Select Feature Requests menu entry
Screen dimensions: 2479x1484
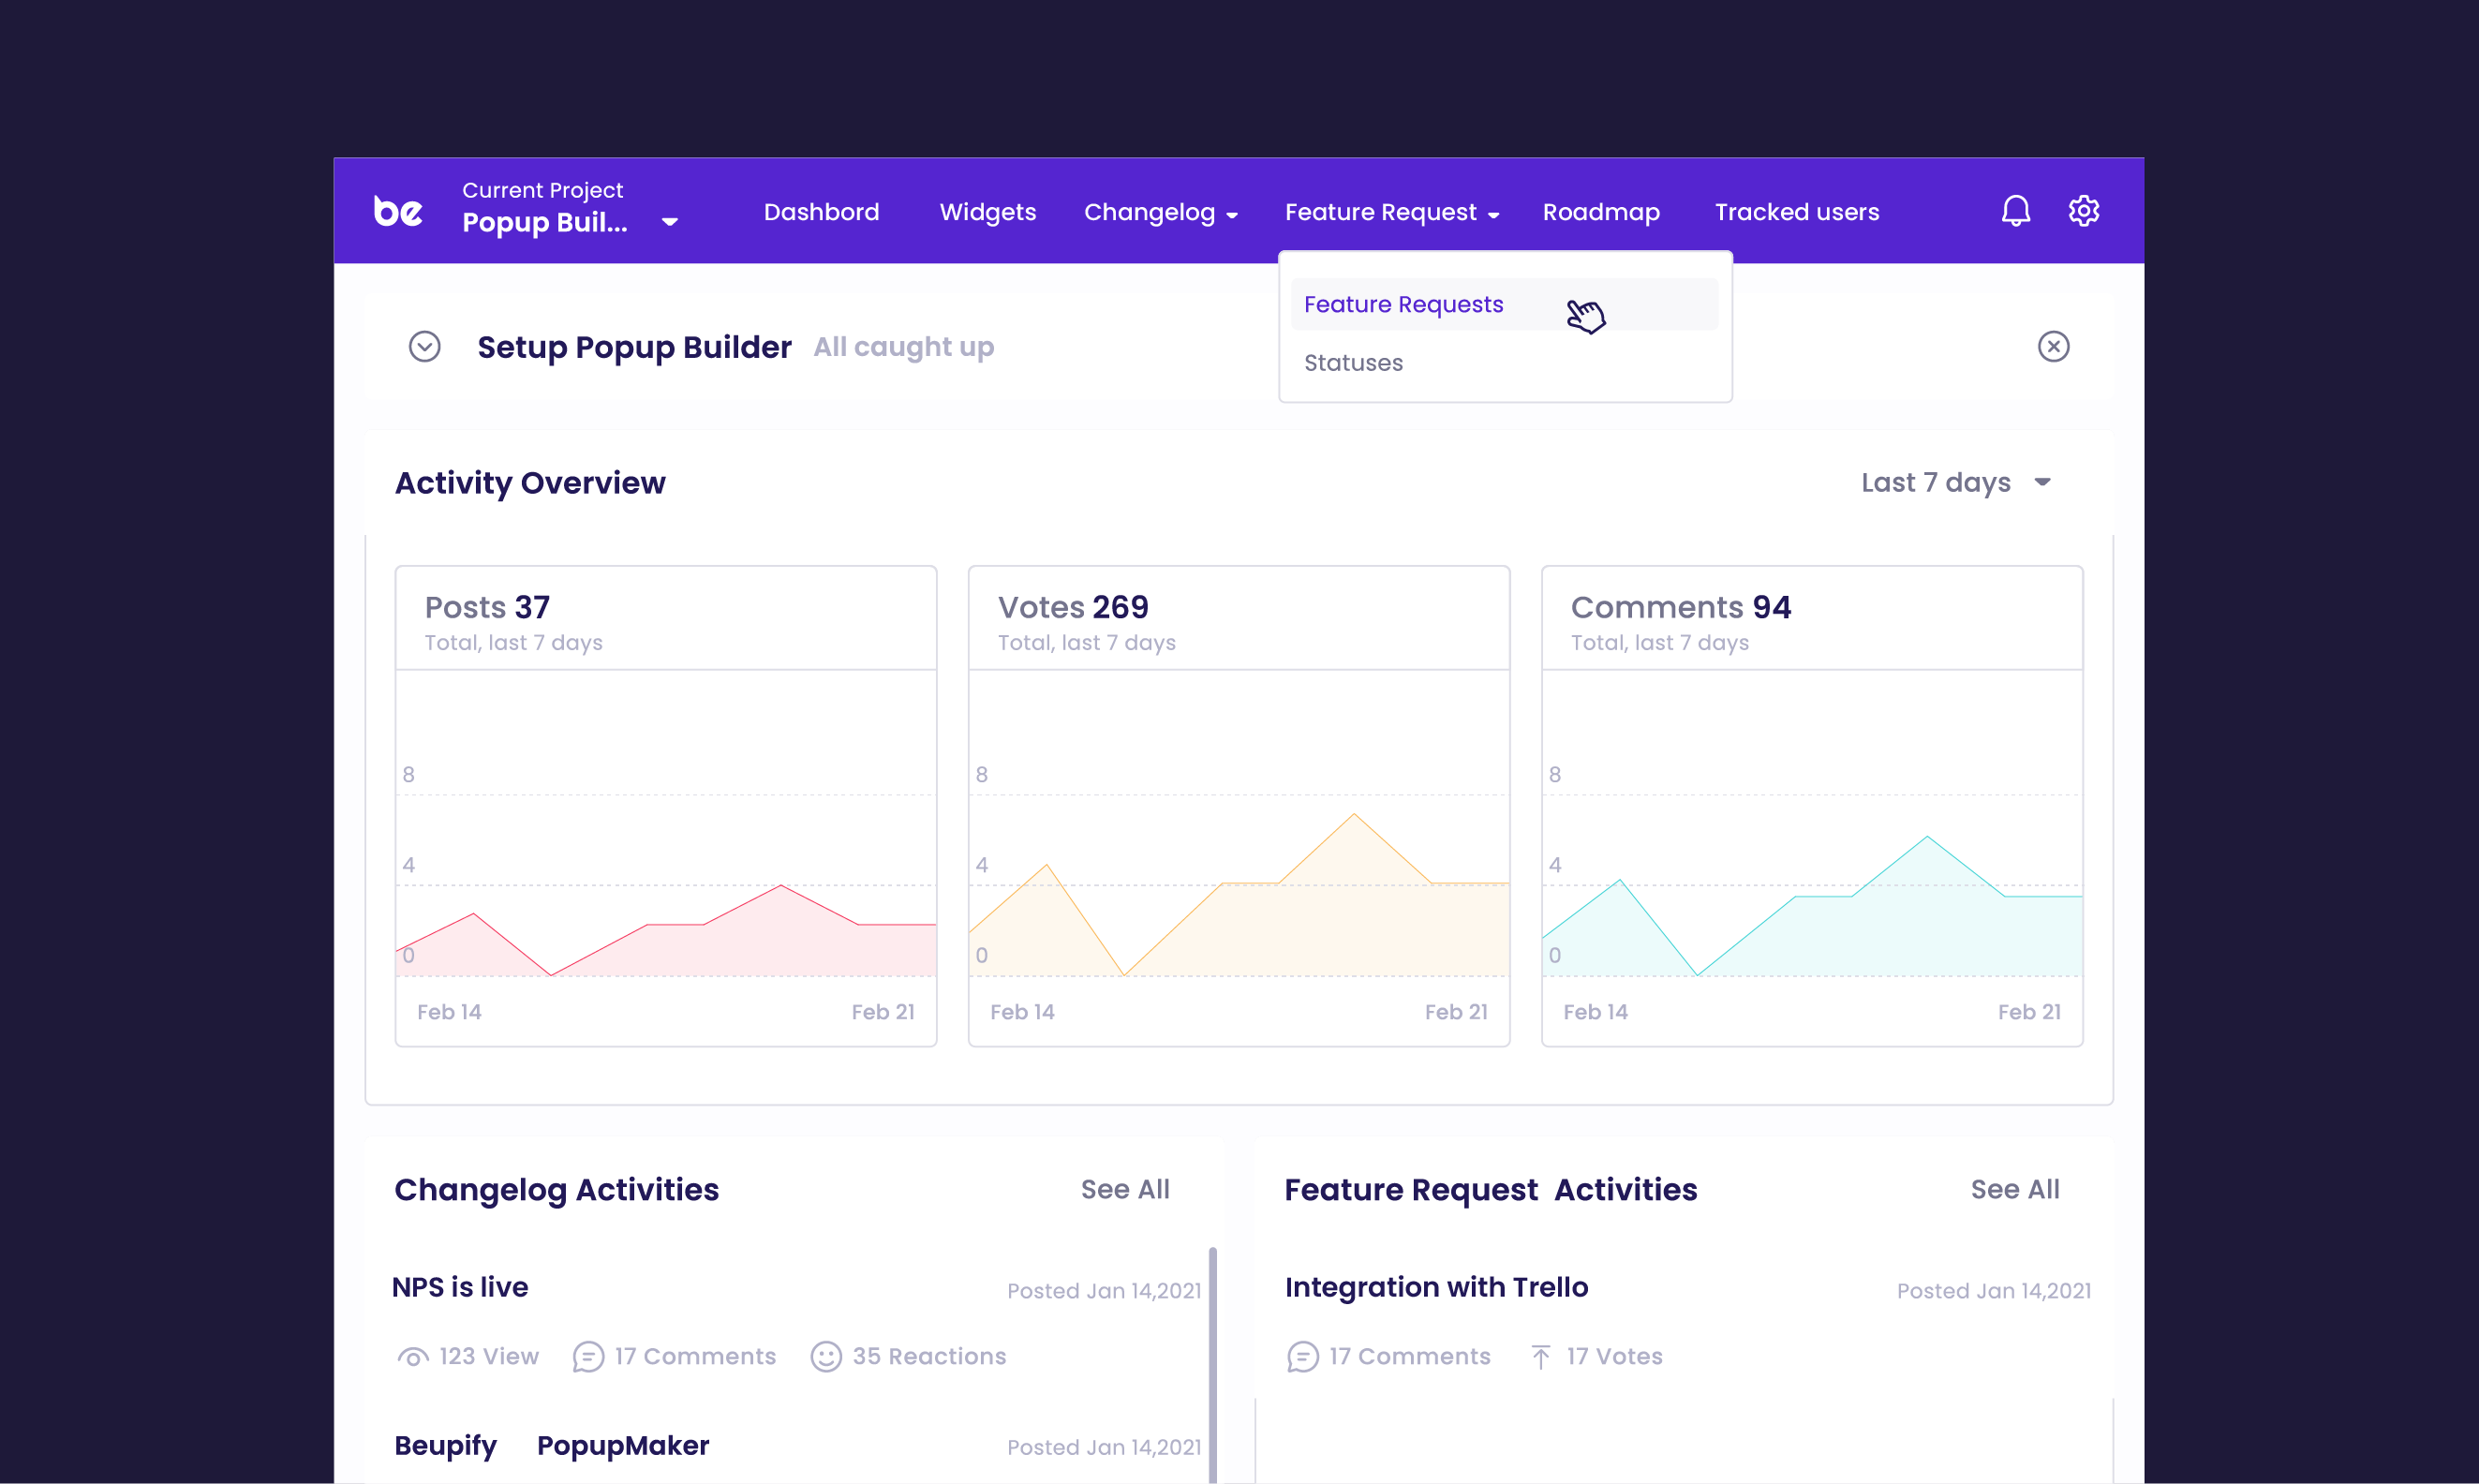(x=1403, y=304)
